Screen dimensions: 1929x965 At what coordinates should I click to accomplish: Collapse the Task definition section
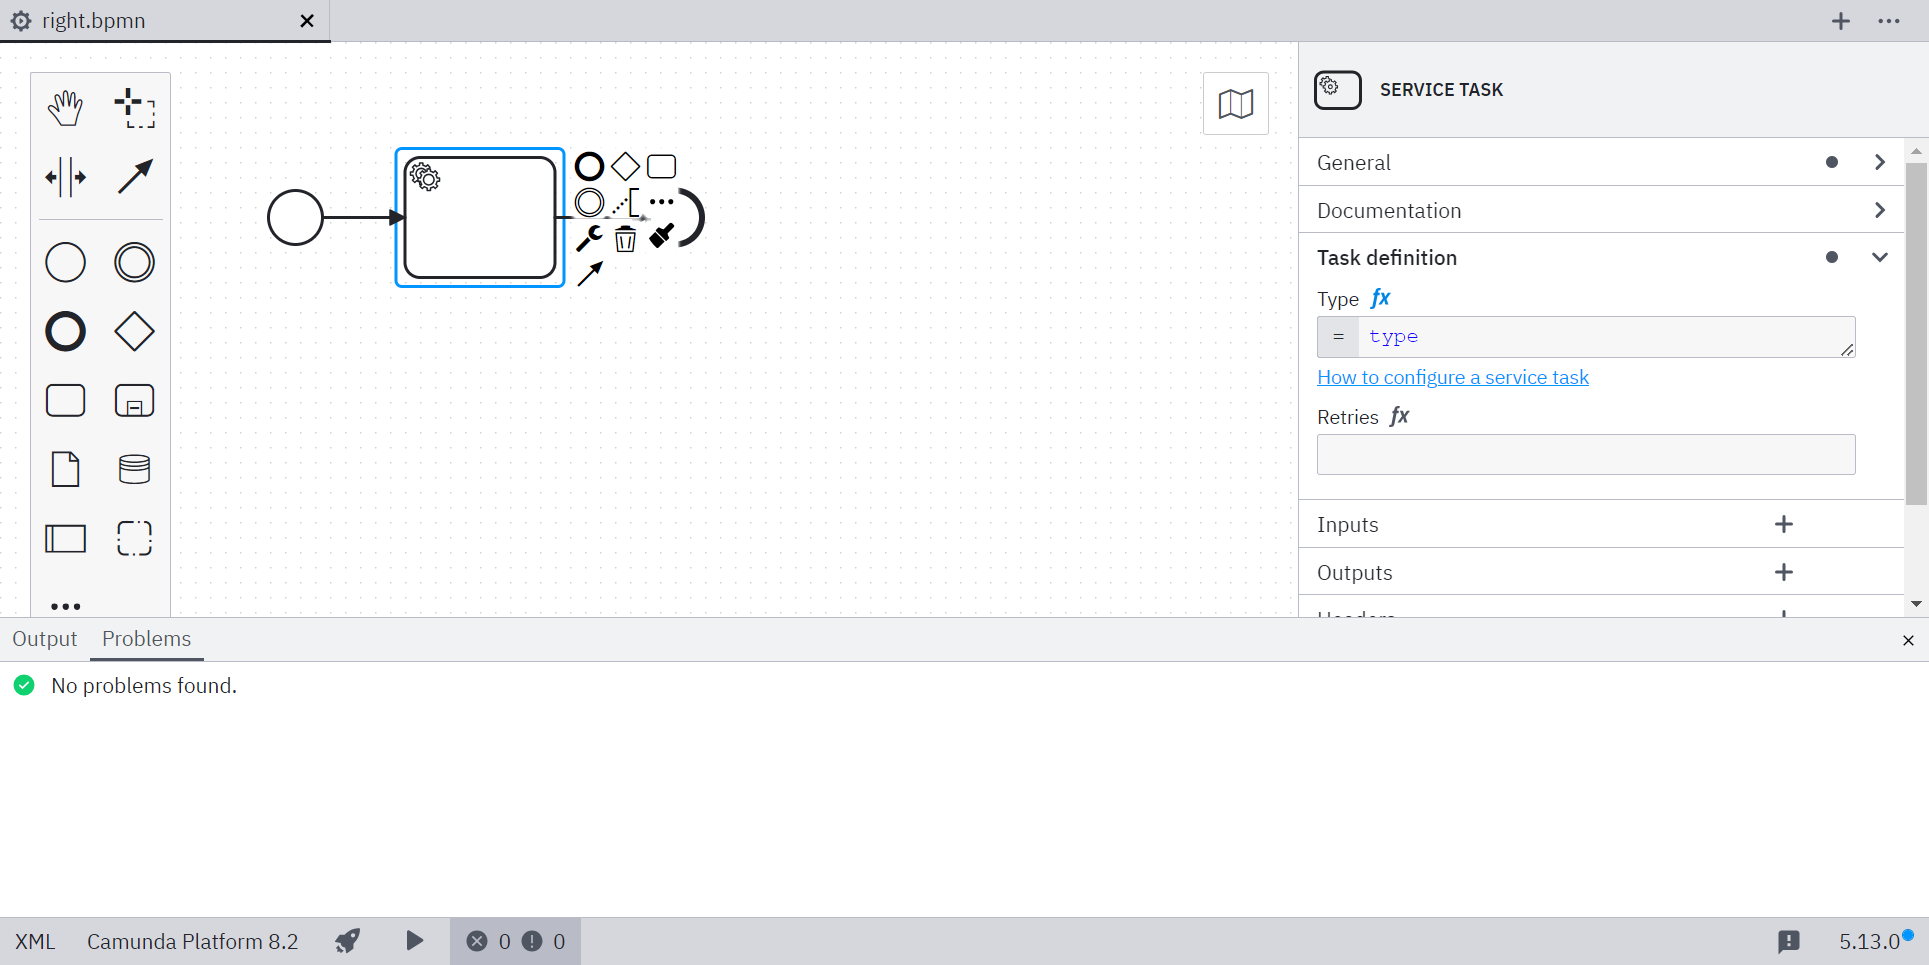coord(1880,257)
